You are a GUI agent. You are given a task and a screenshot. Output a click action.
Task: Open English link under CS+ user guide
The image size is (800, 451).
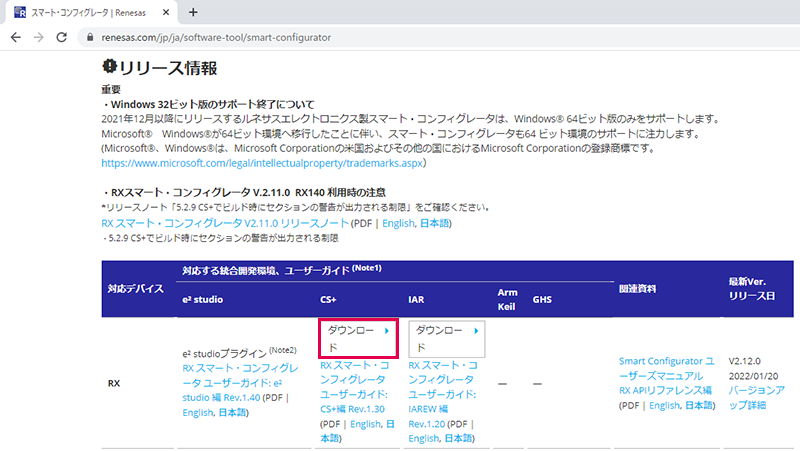365,424
